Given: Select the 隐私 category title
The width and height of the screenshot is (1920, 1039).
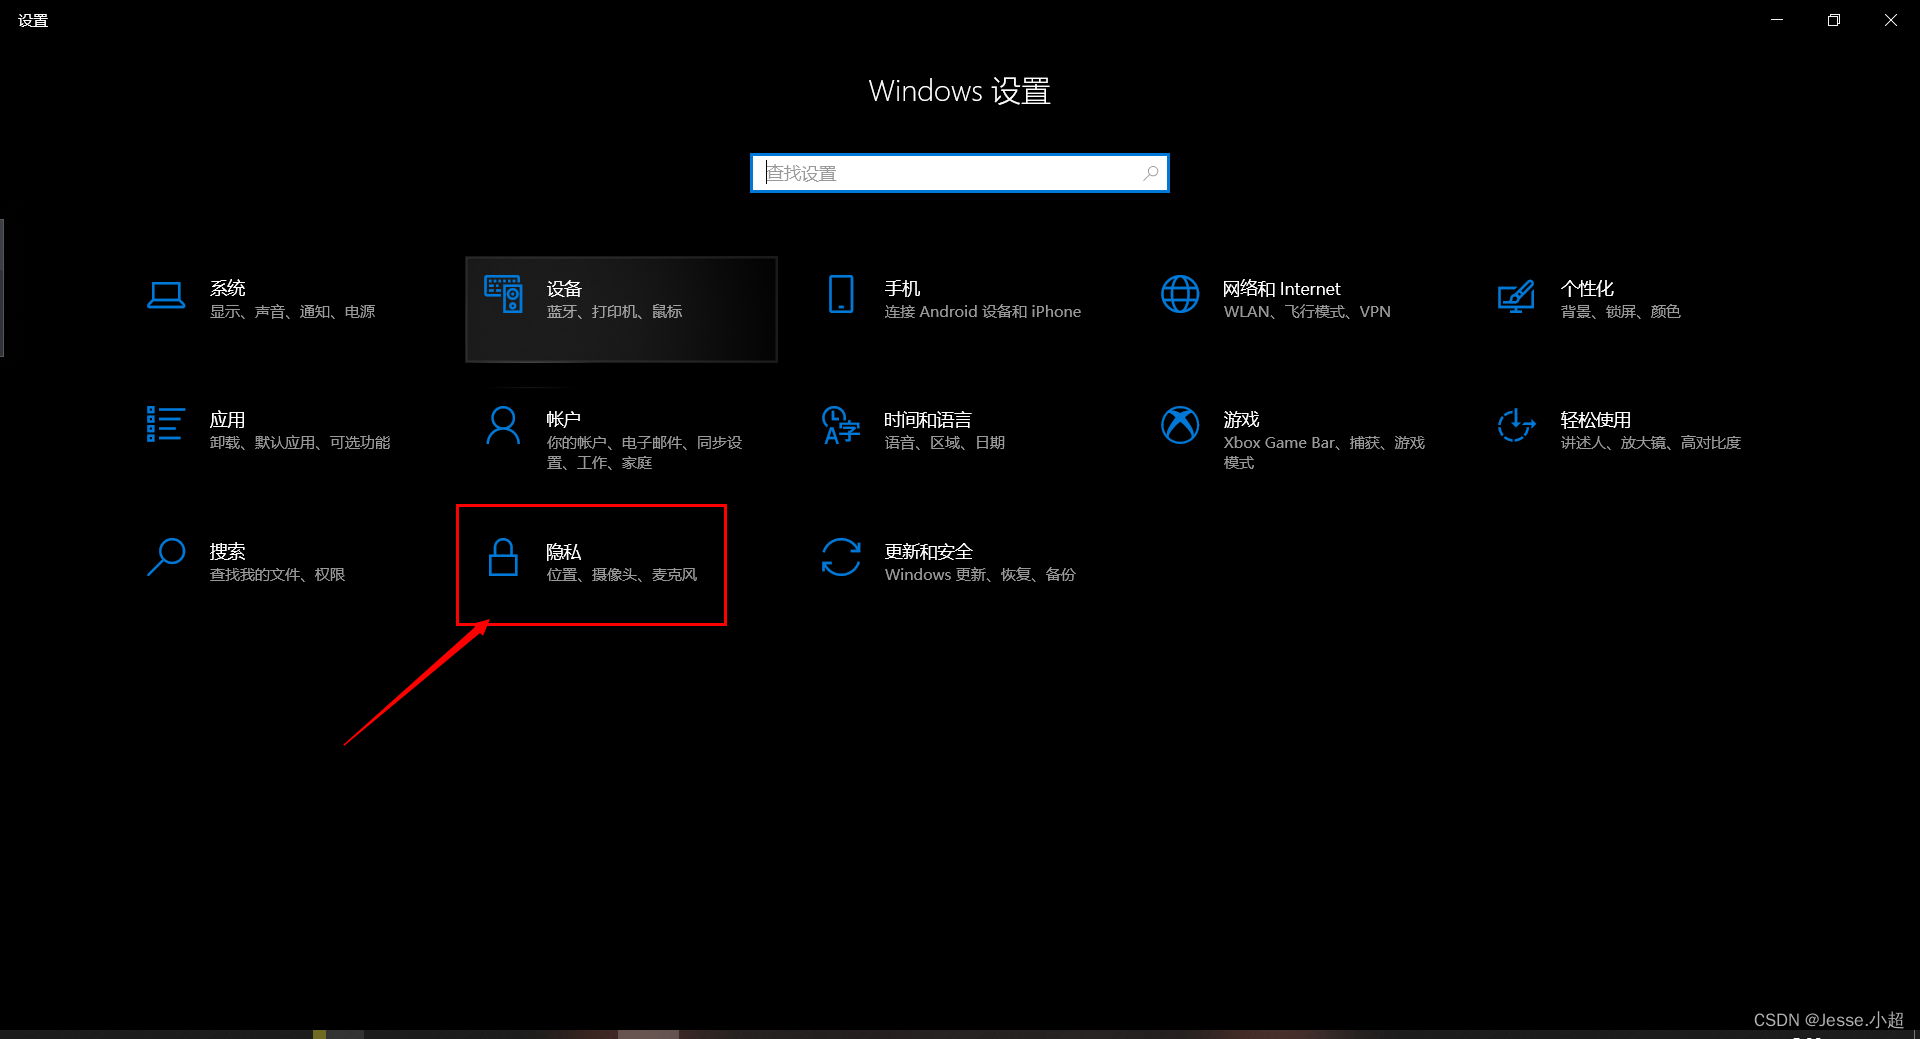Looking at the screenshot, I should click(x=564, y=551).
